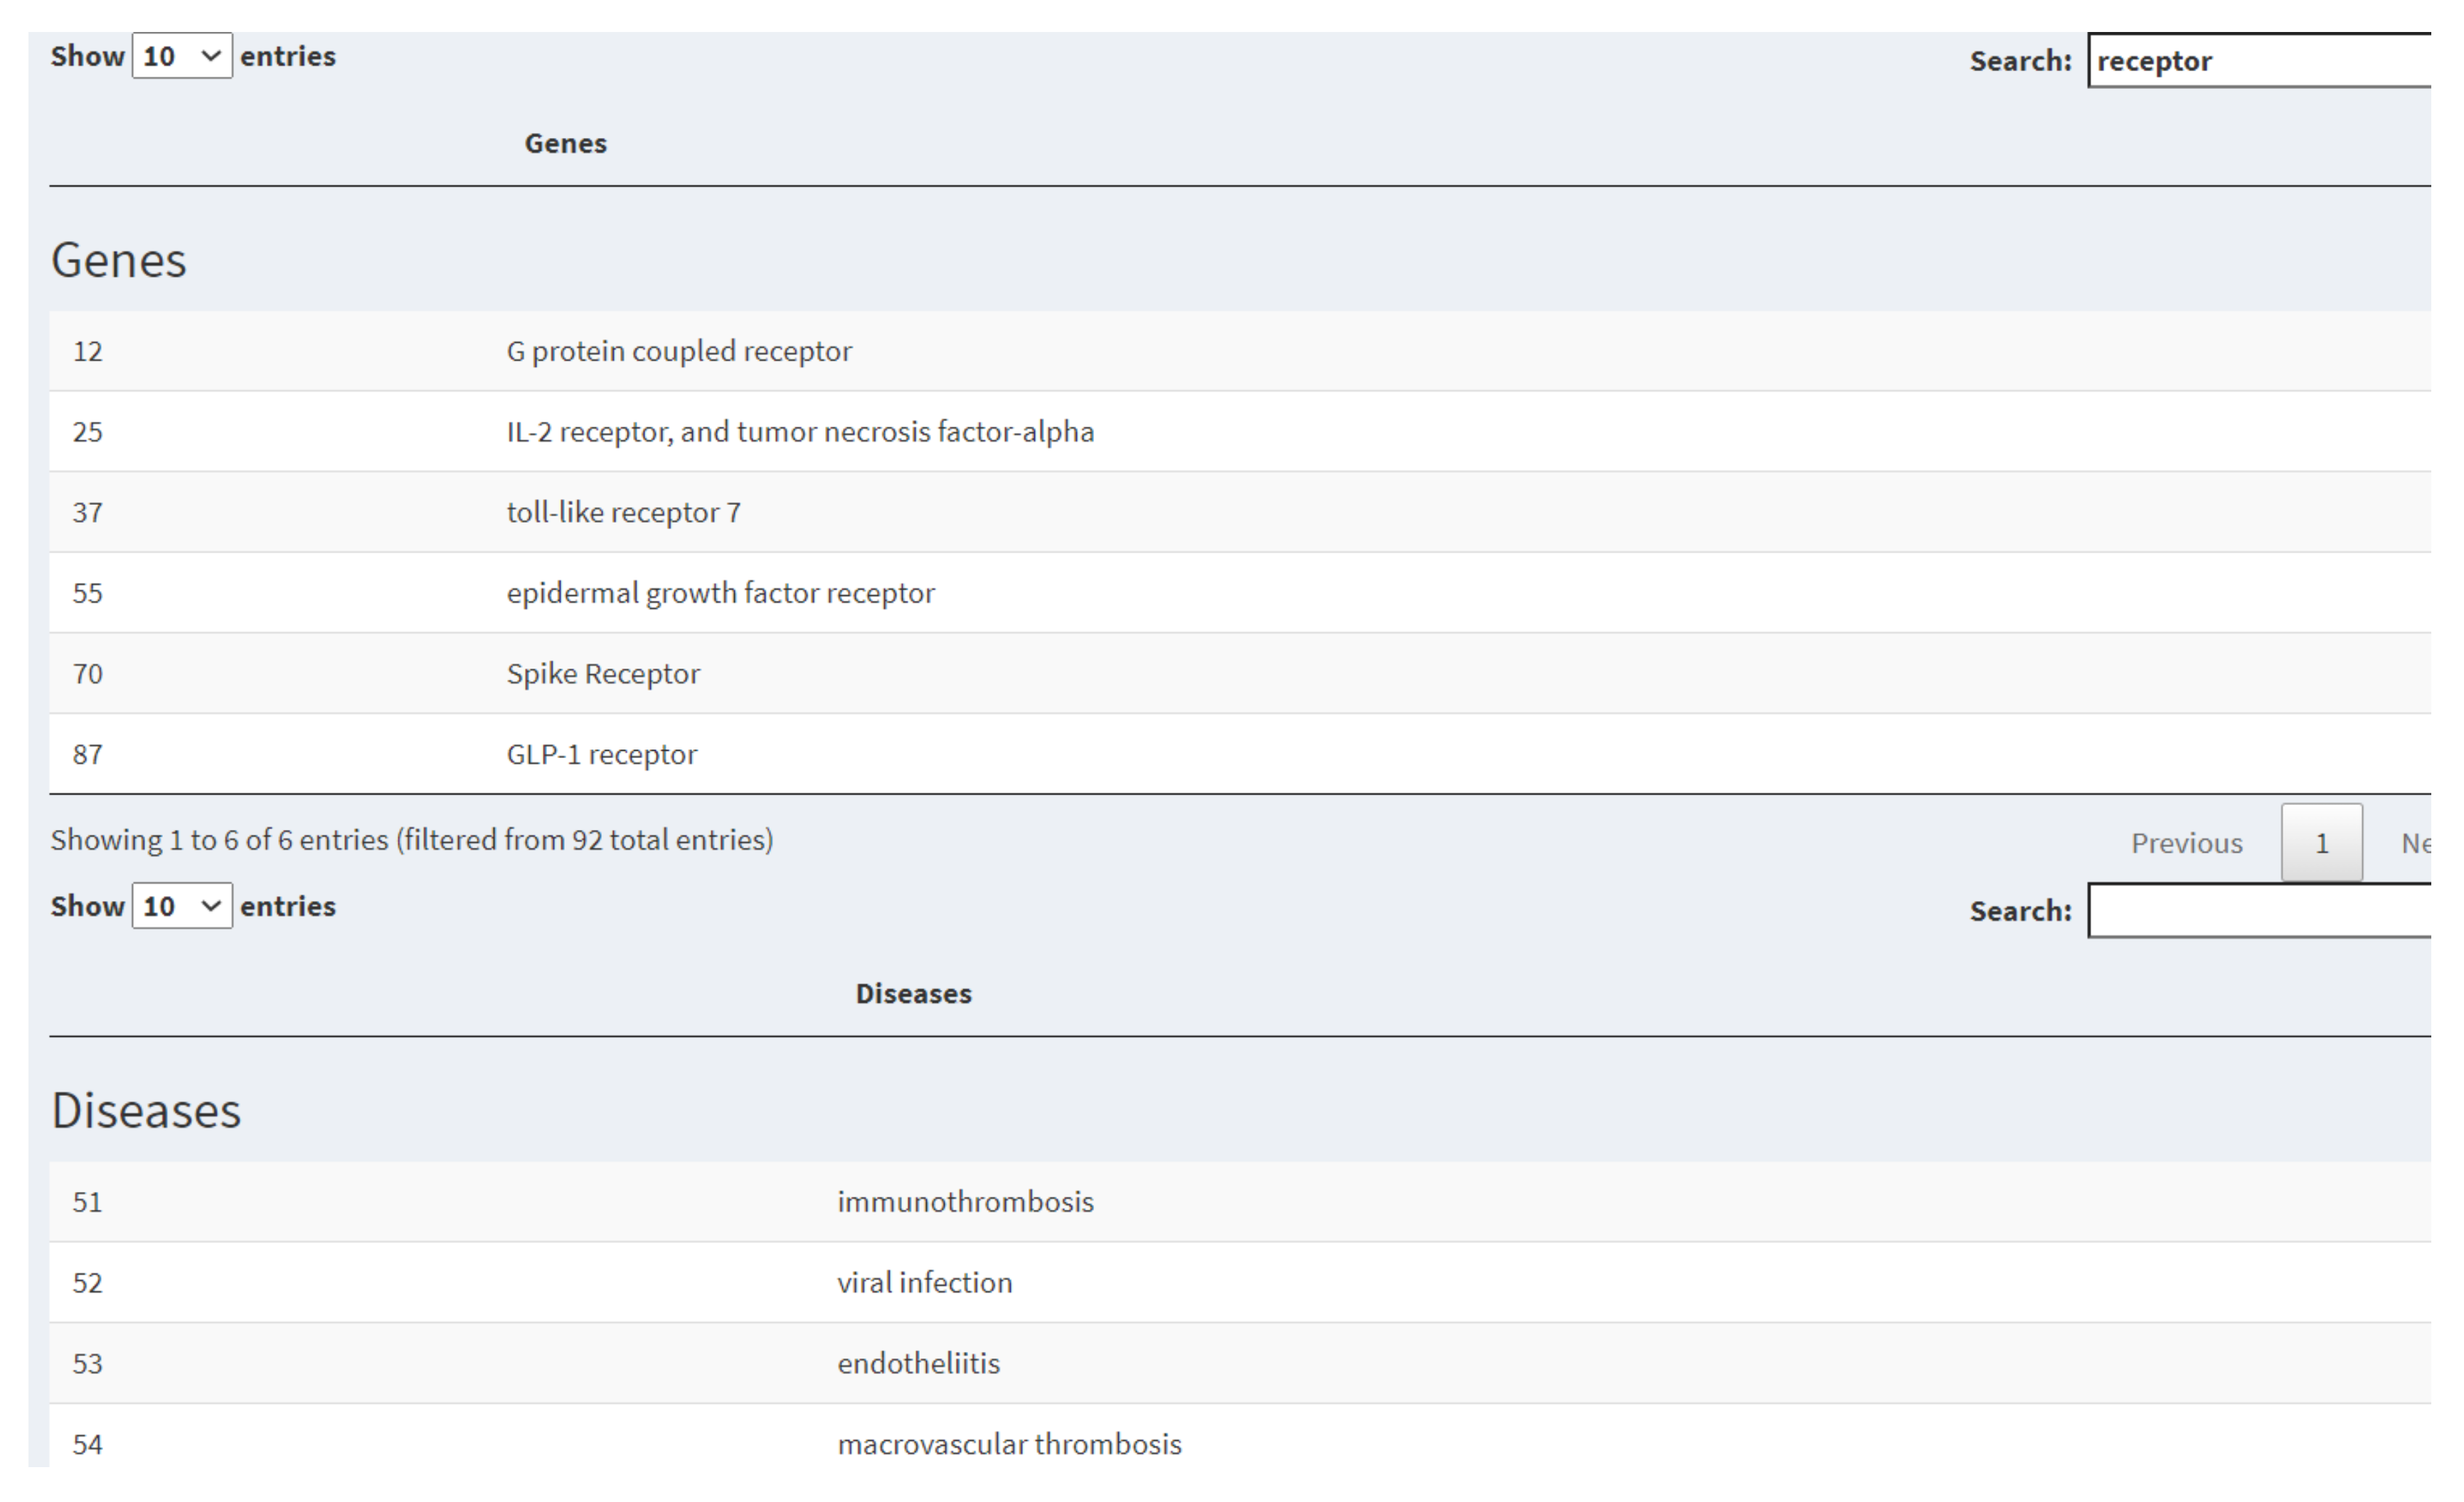The width and height of the screenshot is (2464, 1502).
Task: Sort by the Genes column header
Action: (x=565, y=143)
